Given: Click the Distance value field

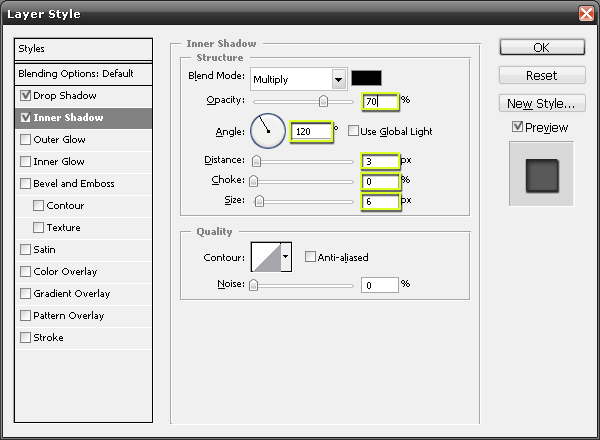Looking at the screenshot, I should click(380, 161).
